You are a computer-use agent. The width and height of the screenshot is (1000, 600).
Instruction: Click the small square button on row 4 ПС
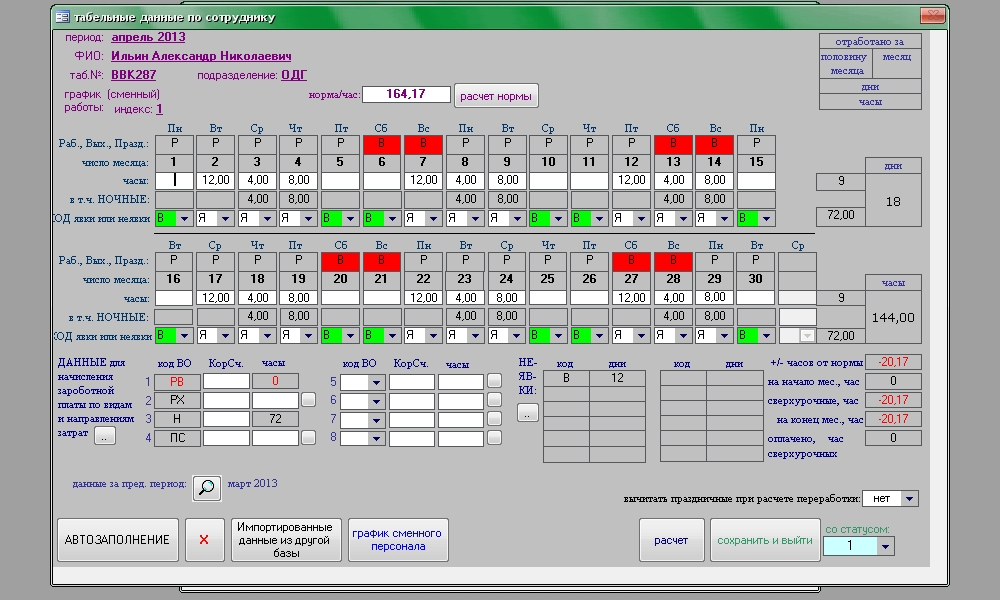[308, 438]
